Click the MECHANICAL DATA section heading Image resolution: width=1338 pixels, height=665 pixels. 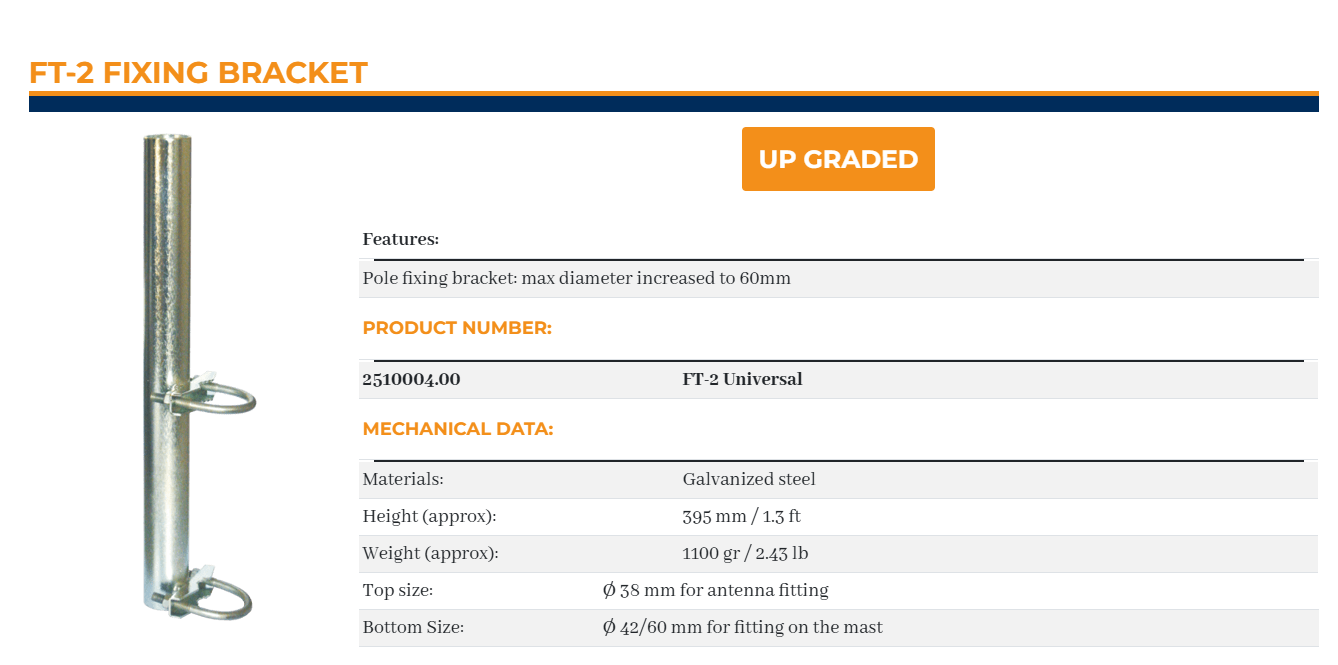(x=458, y=429)
